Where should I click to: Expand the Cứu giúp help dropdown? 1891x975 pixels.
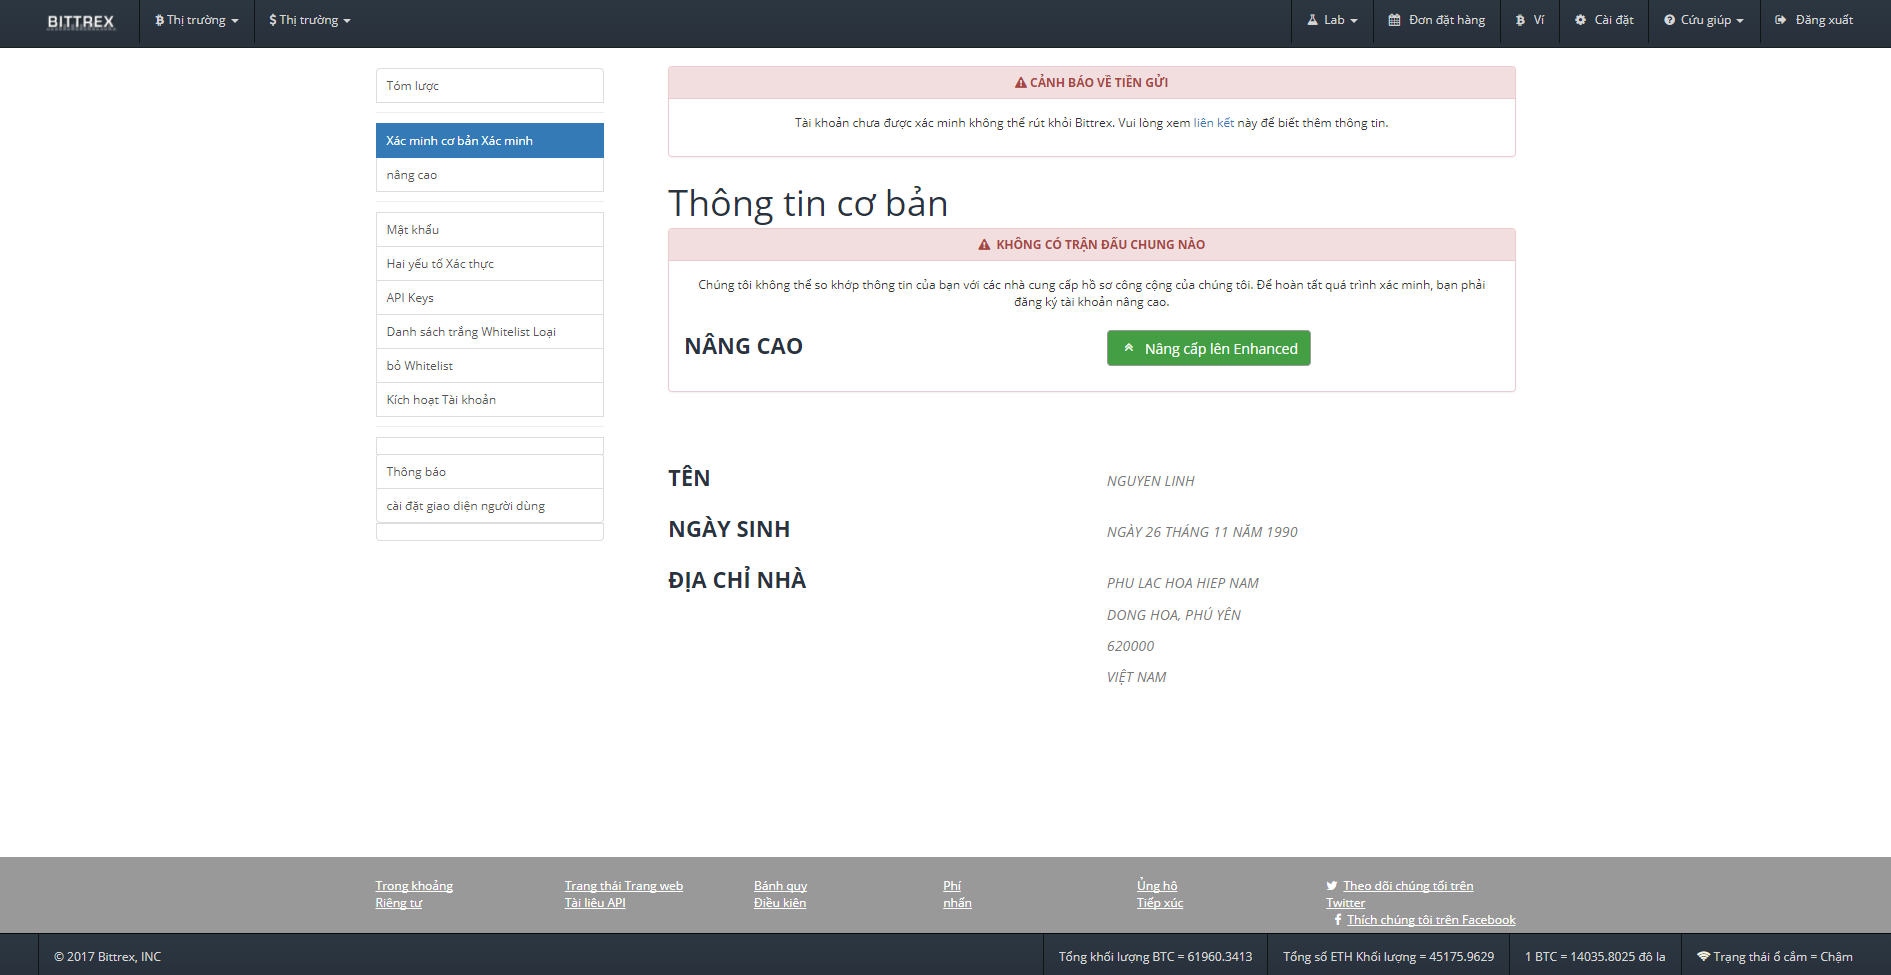click(x=1704, y=20)
